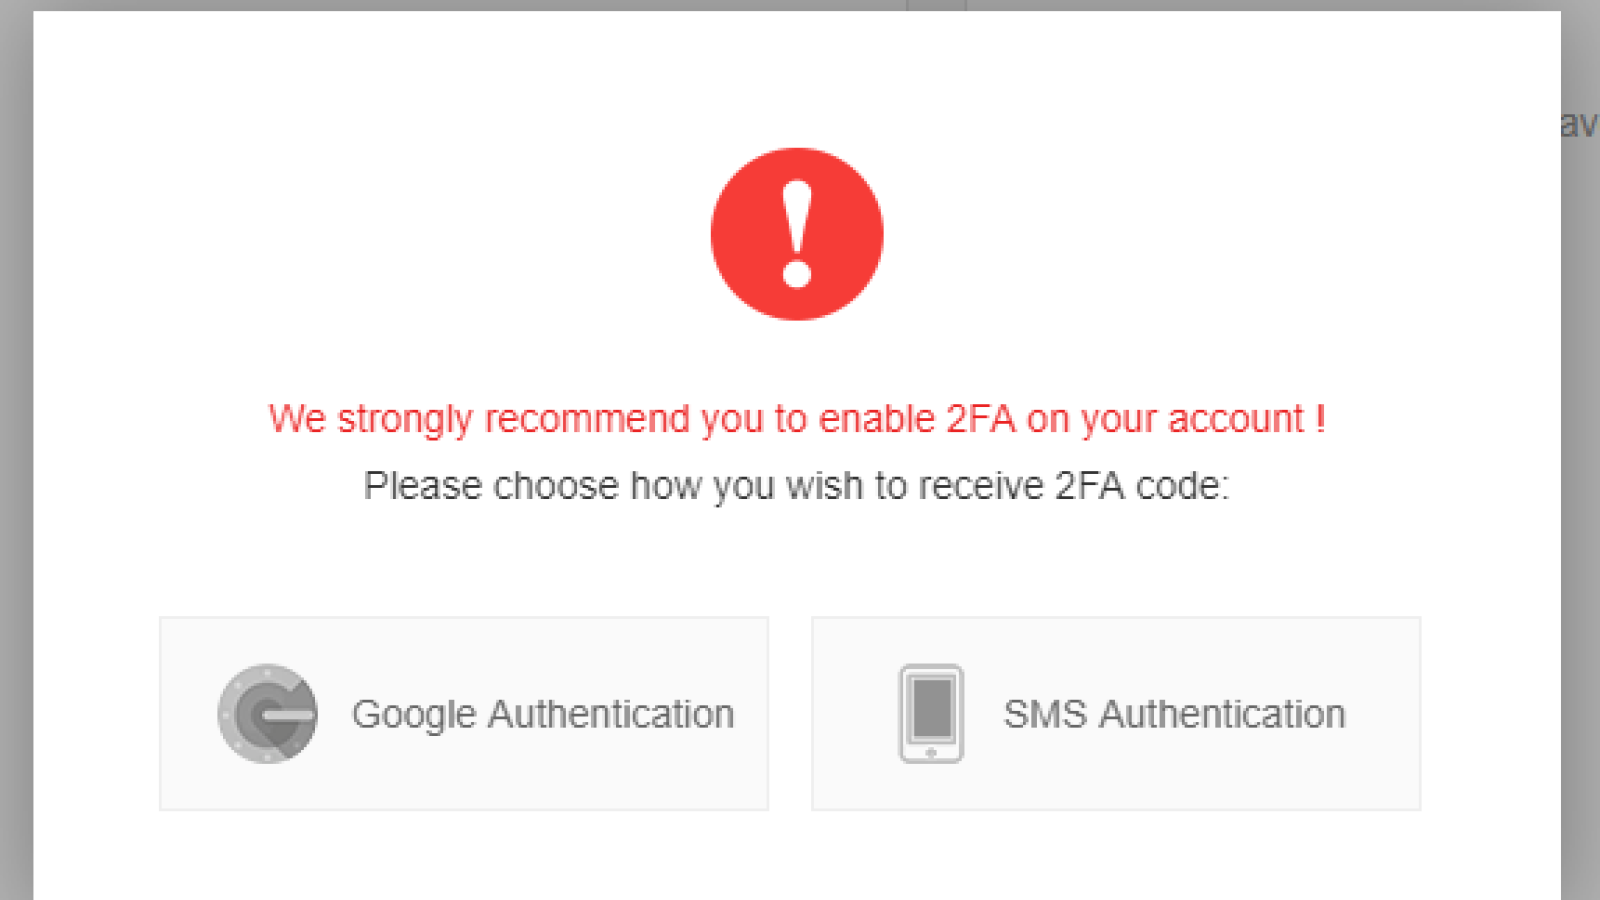
Task: Click the empty gap between the two authentication cards
Action: pyautogui.click(x=790, y=713)
